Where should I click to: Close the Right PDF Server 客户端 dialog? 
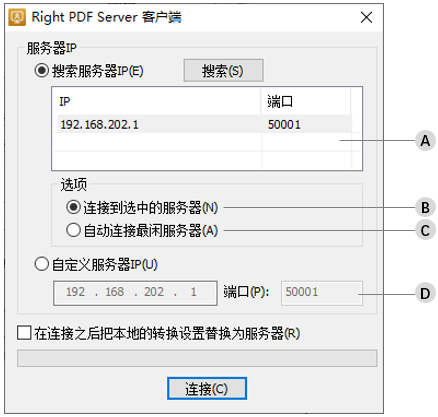(x=366, y=17)
